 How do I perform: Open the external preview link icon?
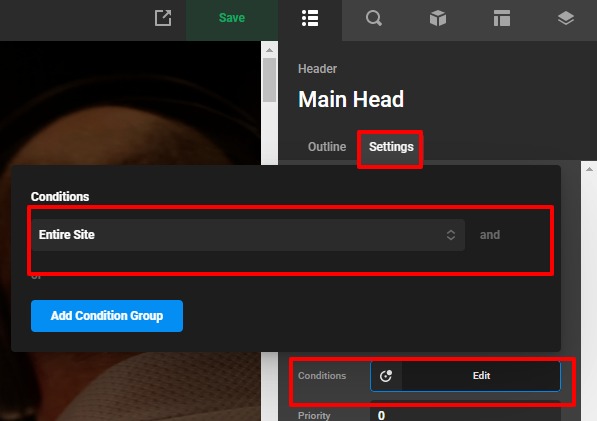[163, 18]
